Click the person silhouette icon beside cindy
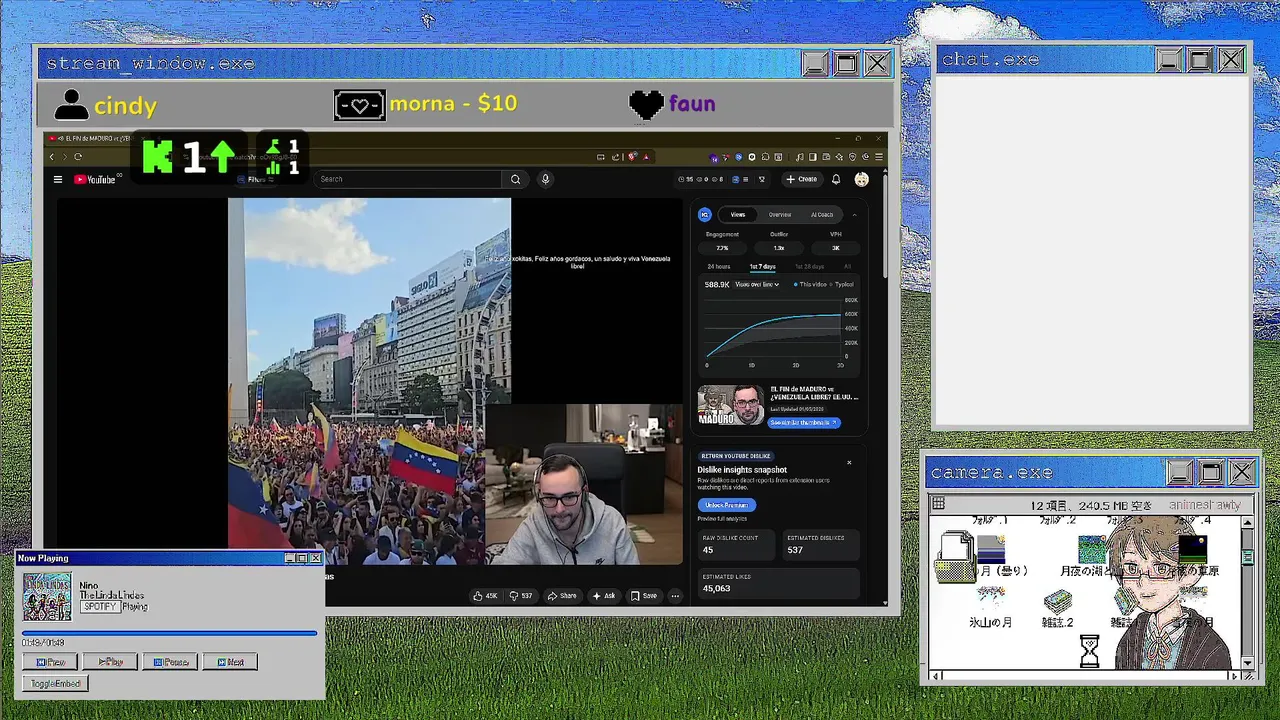This screenshot has width=1280, height=720. (70, 105)
